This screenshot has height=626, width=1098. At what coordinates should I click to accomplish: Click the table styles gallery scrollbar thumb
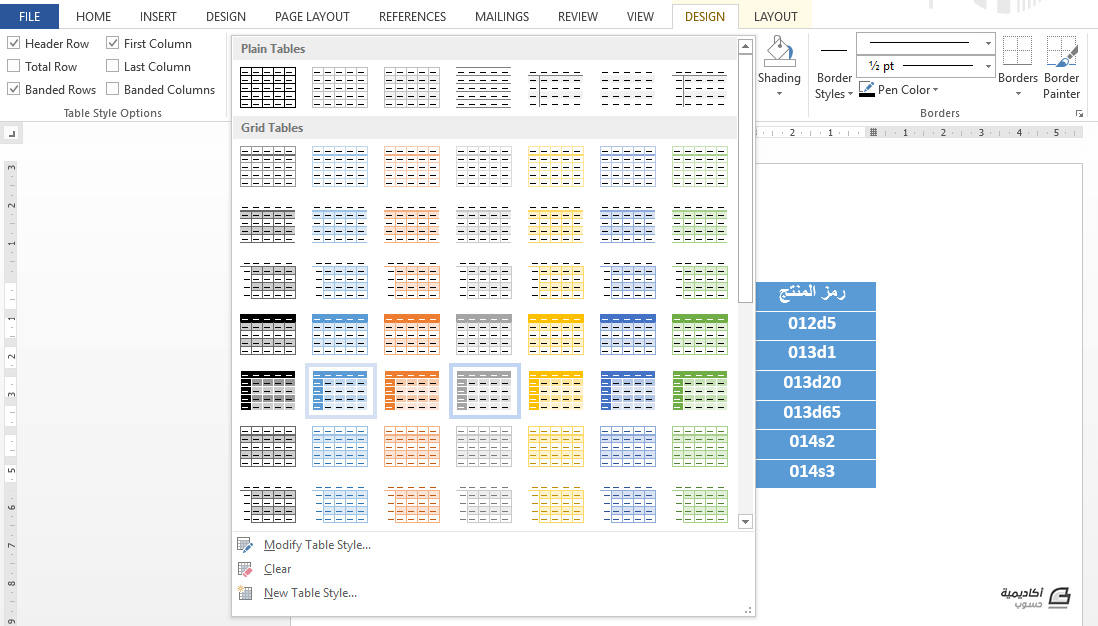pos(745,179)
